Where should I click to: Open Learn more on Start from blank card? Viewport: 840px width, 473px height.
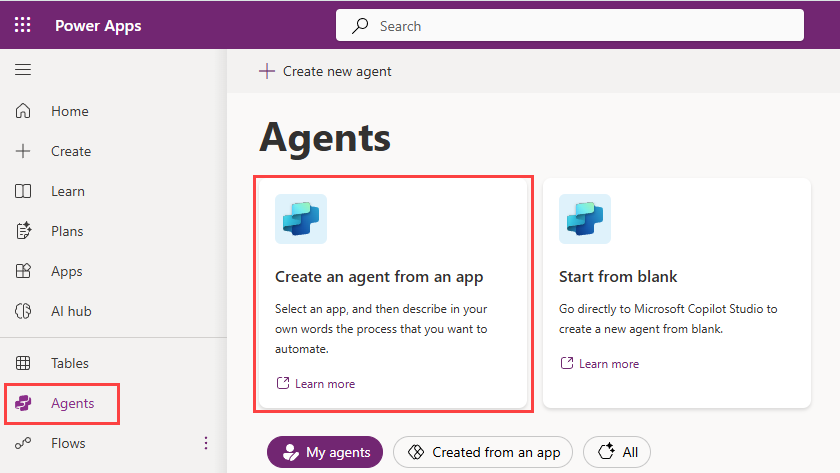click(x=609, y=364)
